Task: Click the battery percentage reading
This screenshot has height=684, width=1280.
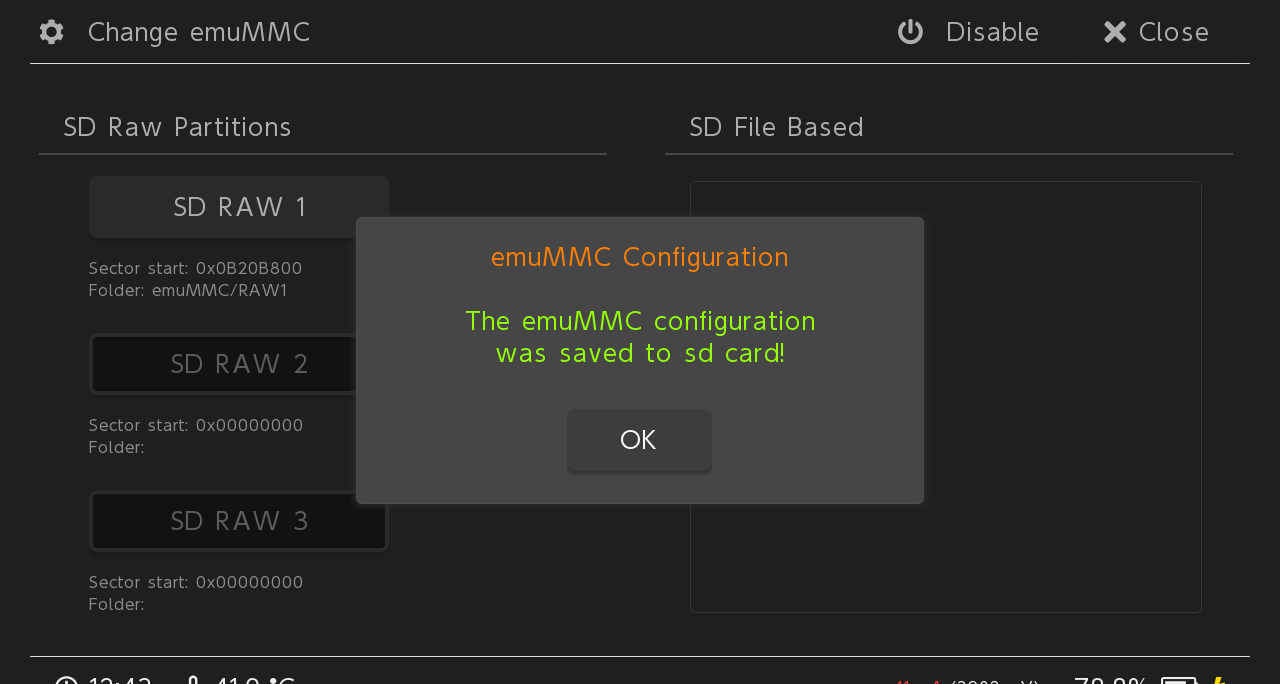Action: click(1110, 680)
